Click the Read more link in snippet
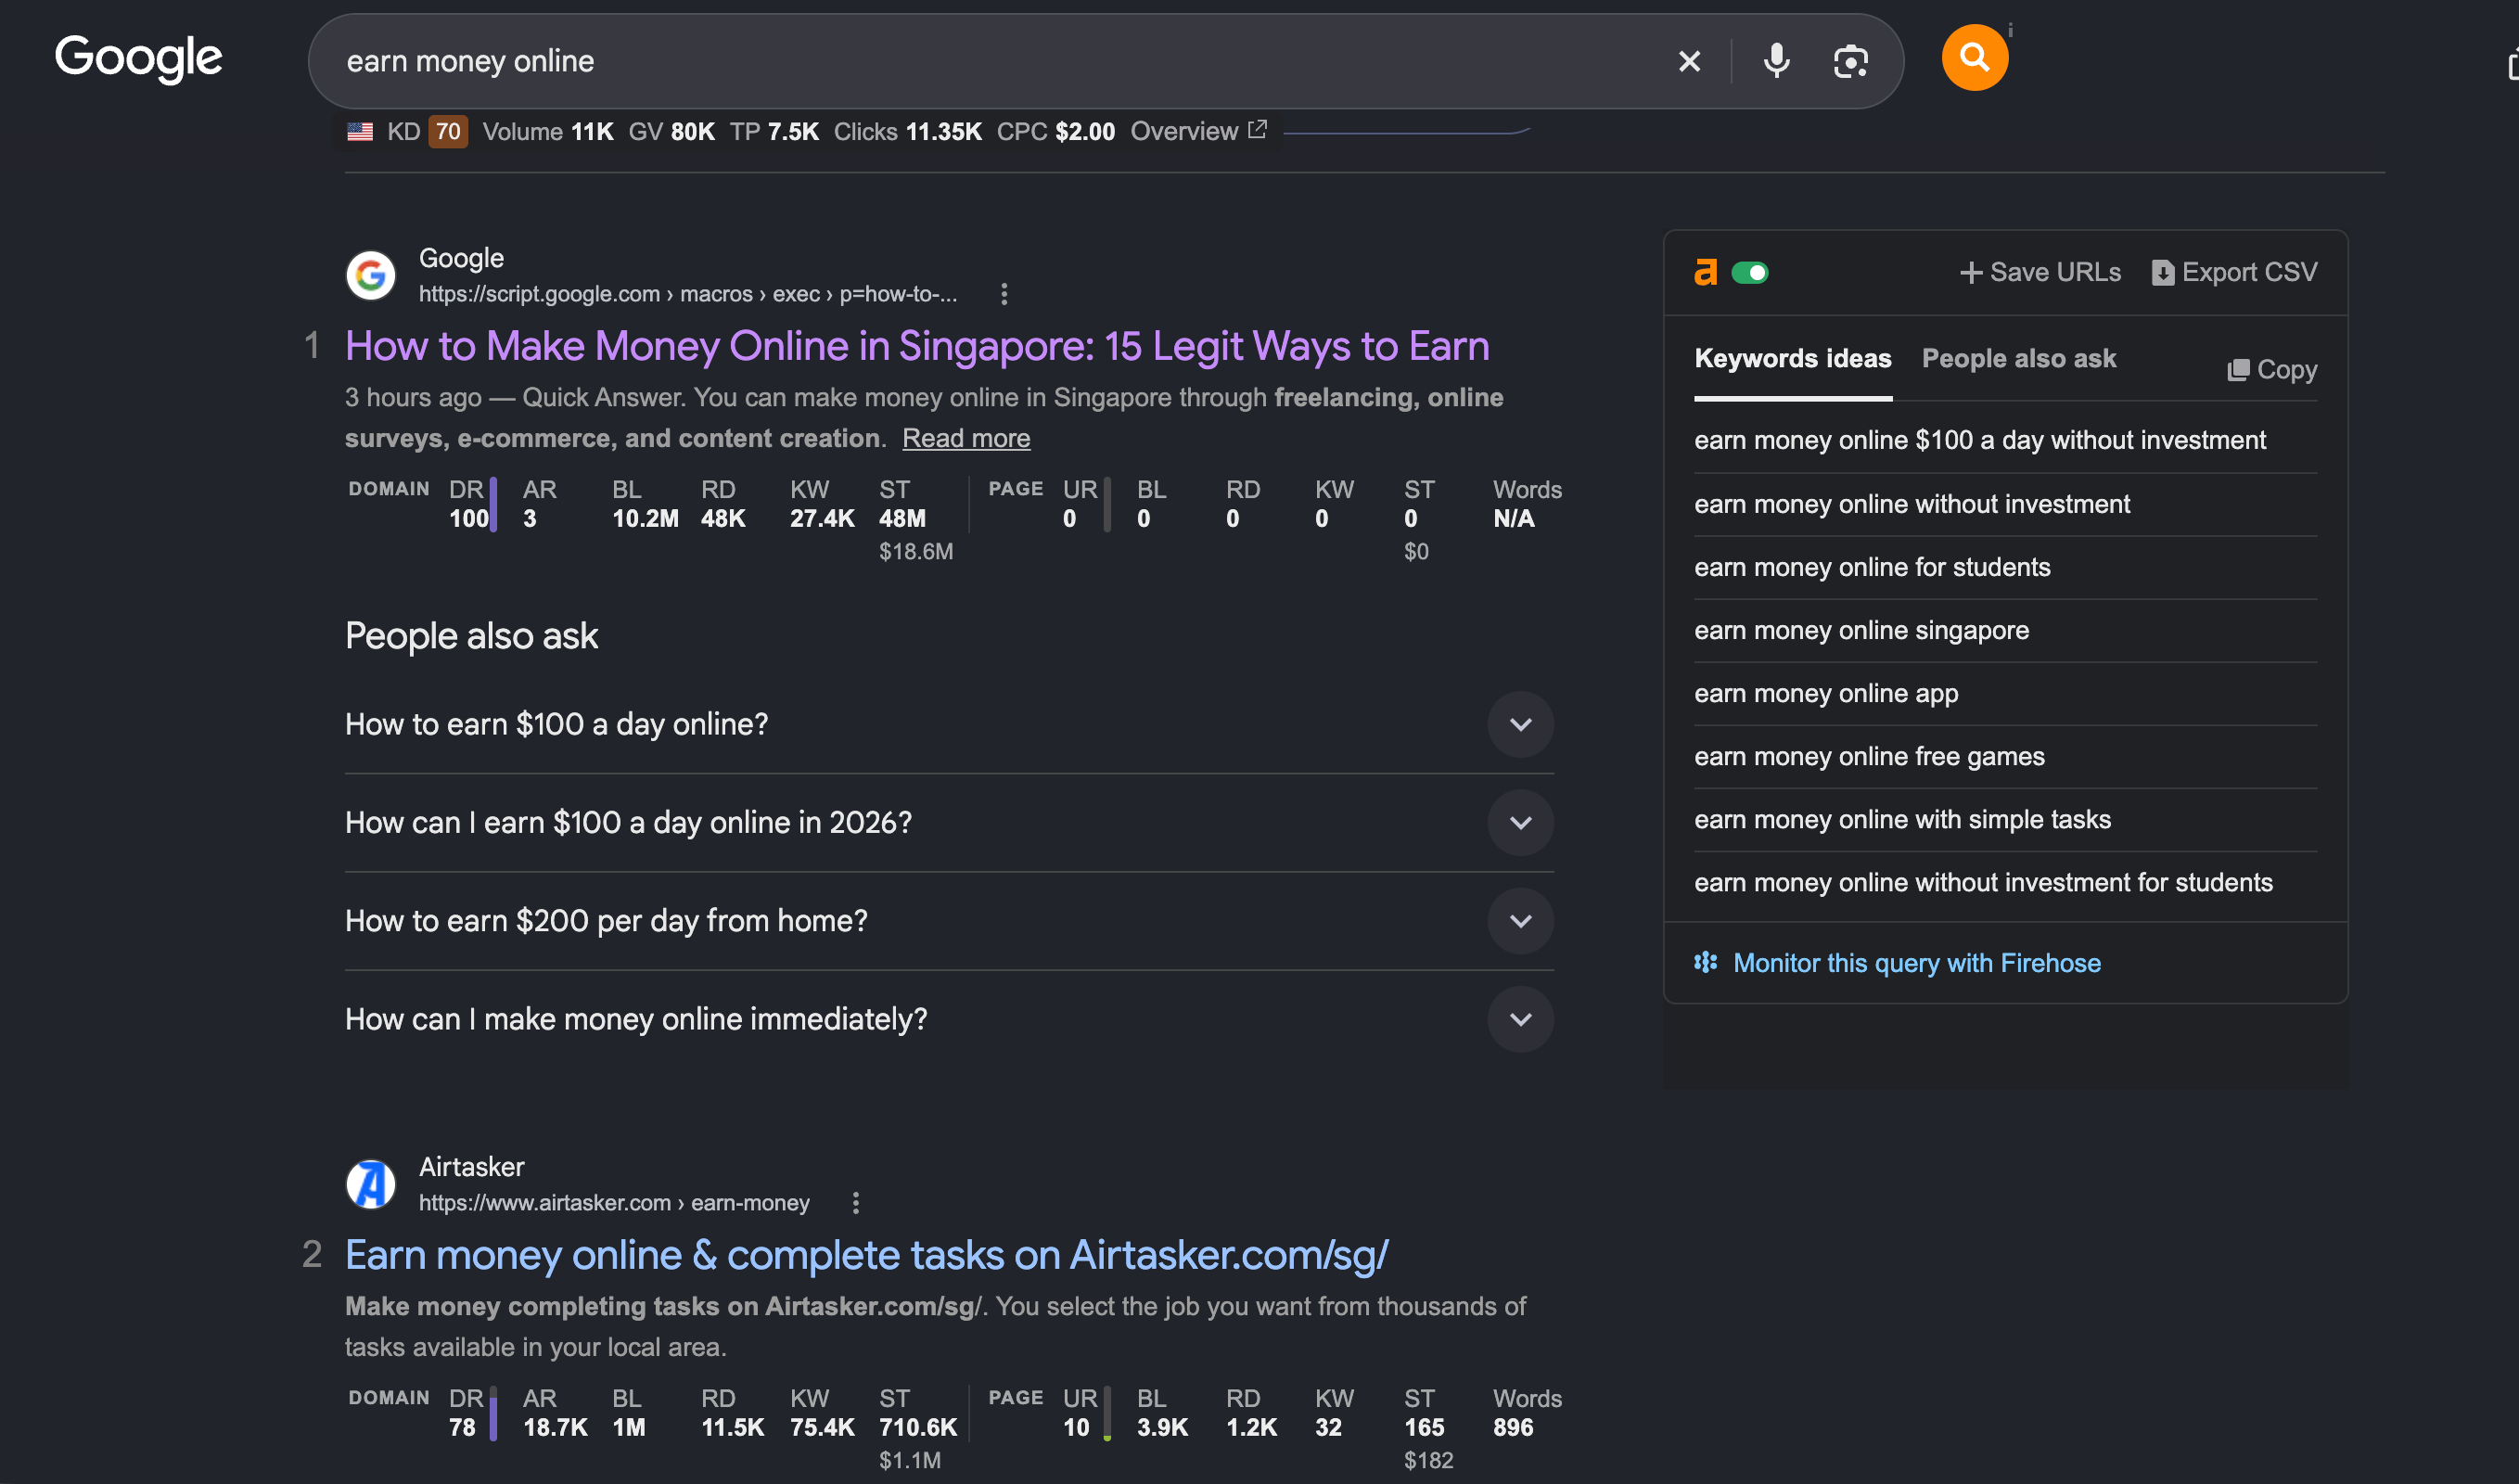The image size is (2519, 1484). click(x=966, y=438)
